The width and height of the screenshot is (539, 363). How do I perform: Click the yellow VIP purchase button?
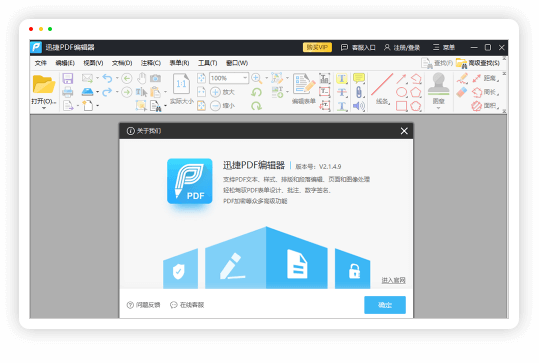[317, 47]
